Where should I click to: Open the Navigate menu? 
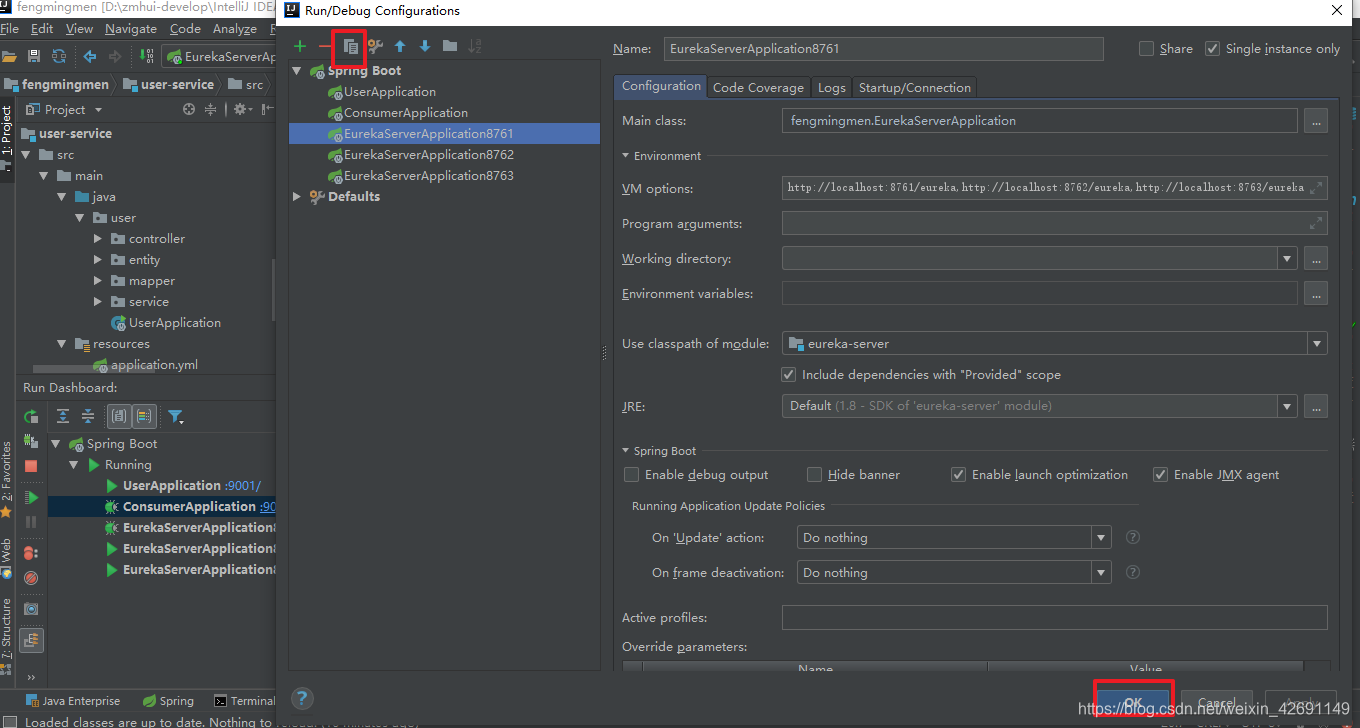point(131,29)
